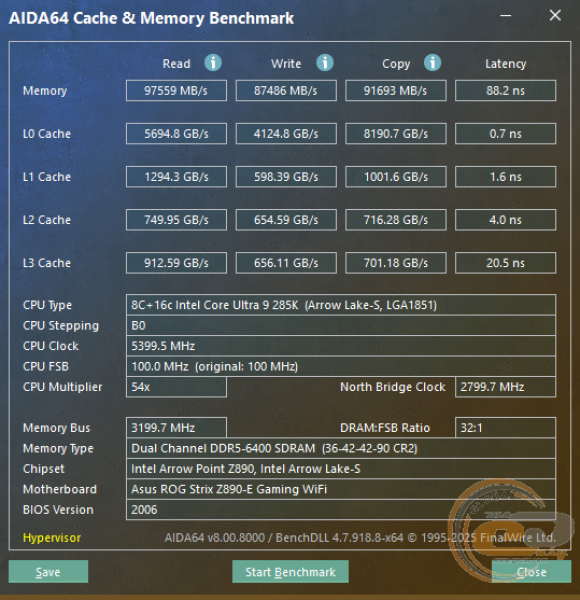Screen dimensions: 580x600
Task: Click Start Benchmark
Action: pyautogui.click(x=290, y=572)
